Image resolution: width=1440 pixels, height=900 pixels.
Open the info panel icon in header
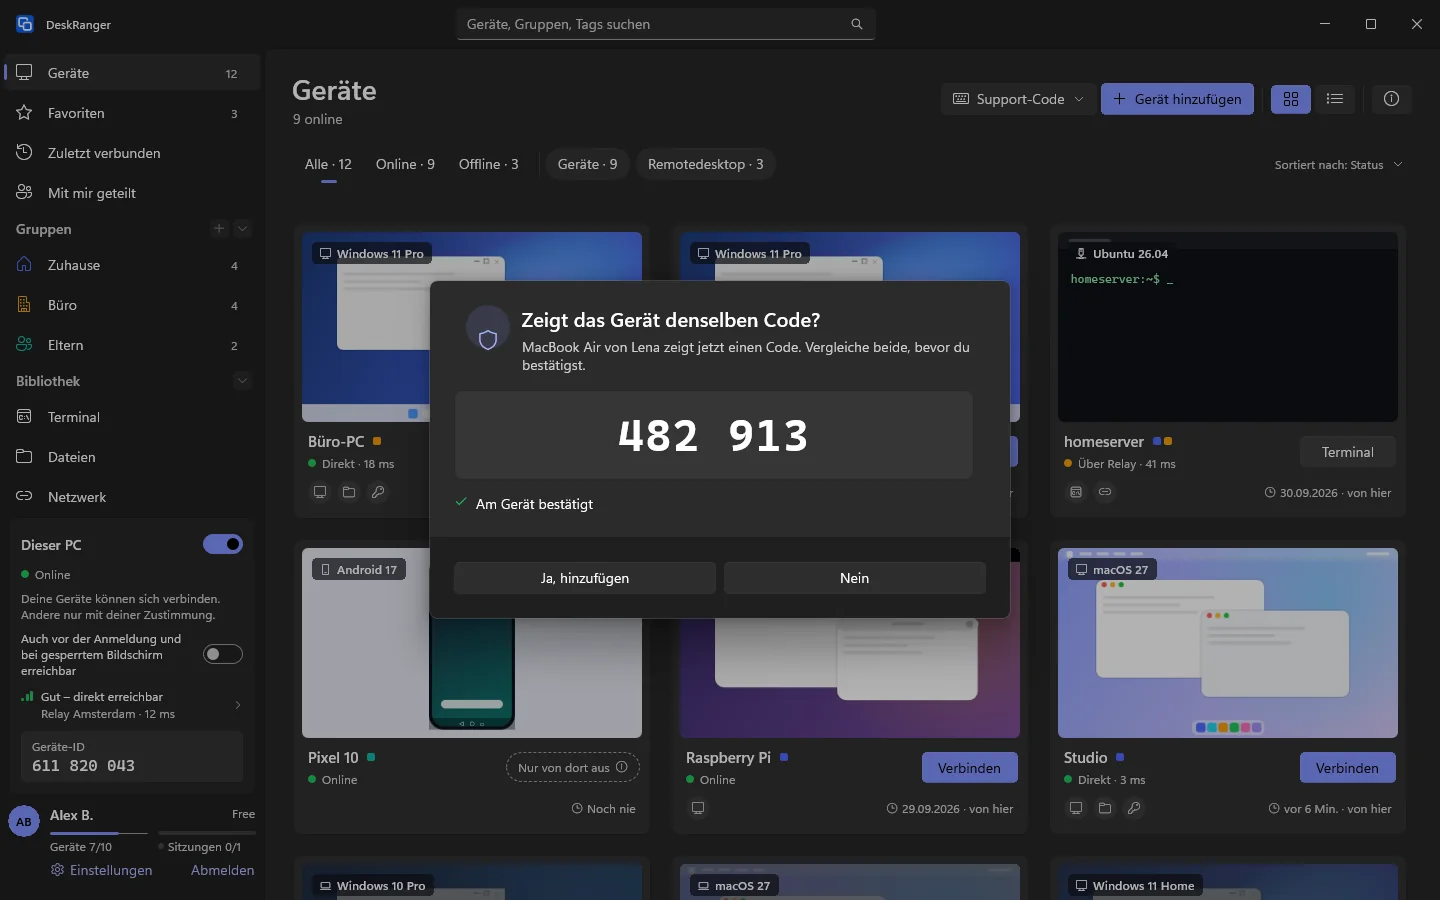click(1391, 99)
